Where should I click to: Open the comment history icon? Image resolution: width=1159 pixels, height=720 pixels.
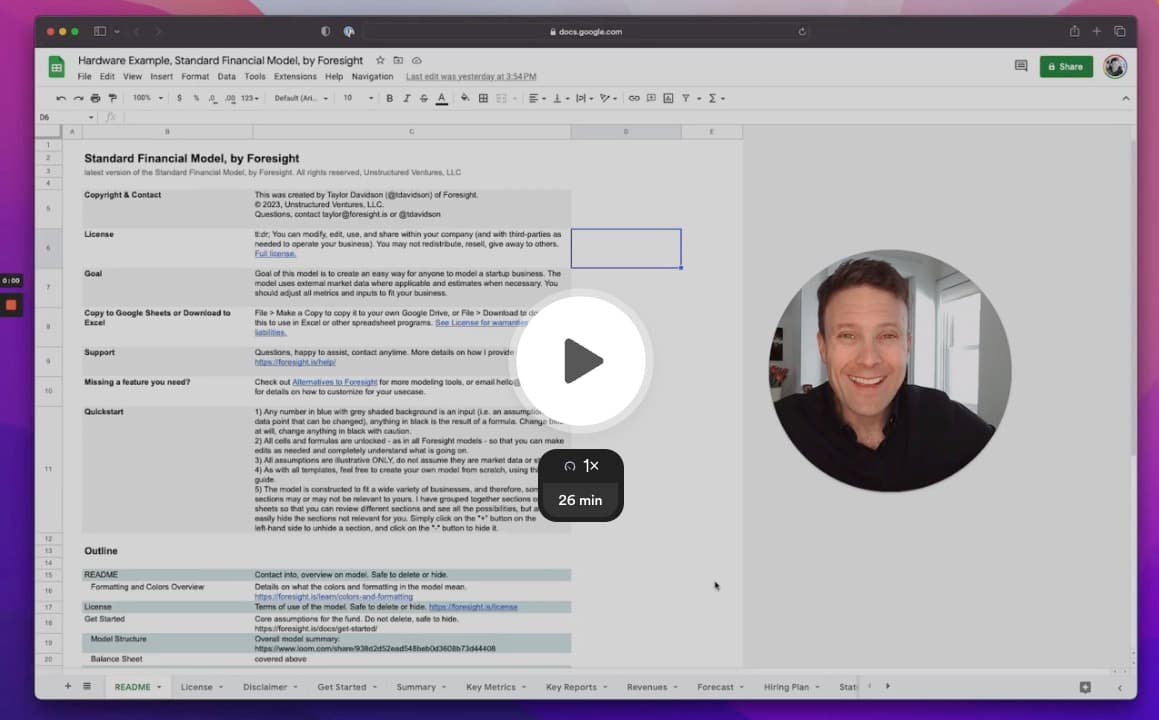(1021, 66)
